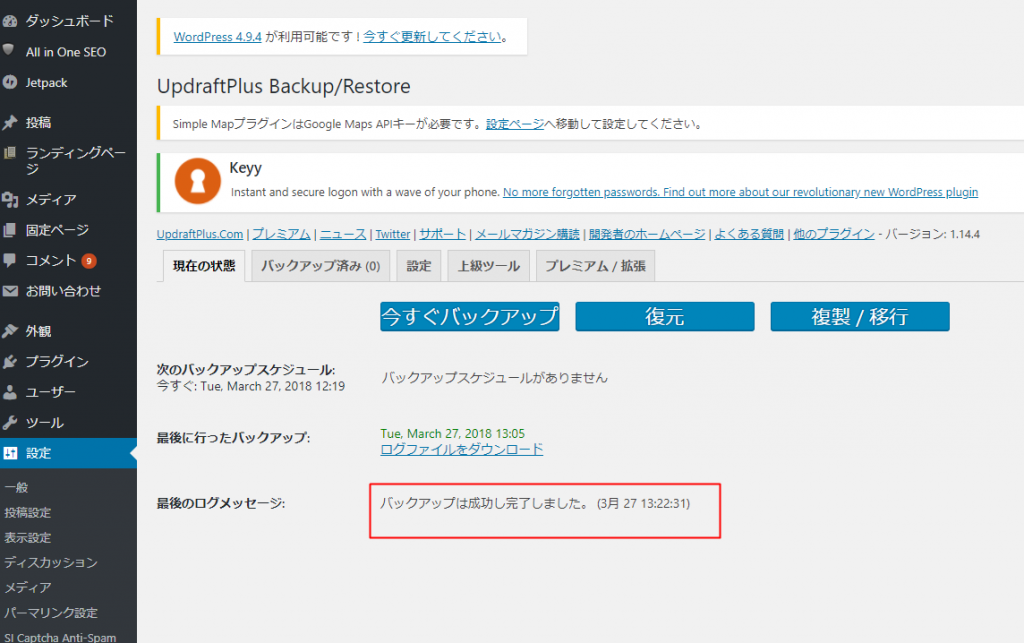Click the Keyy 'No more forgotten passwords' link
This screenshot has width=1024, height=643.
pos(741,192)
